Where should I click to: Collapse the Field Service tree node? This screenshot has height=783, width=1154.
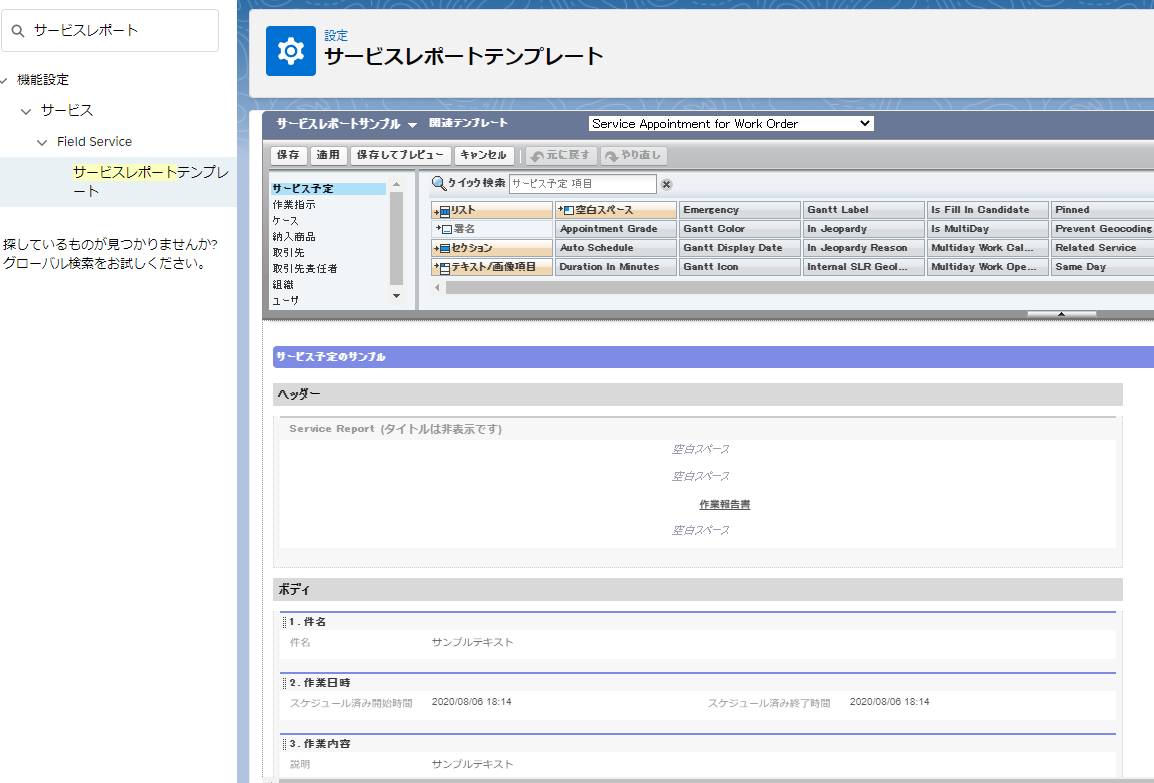tap(42, 142)
